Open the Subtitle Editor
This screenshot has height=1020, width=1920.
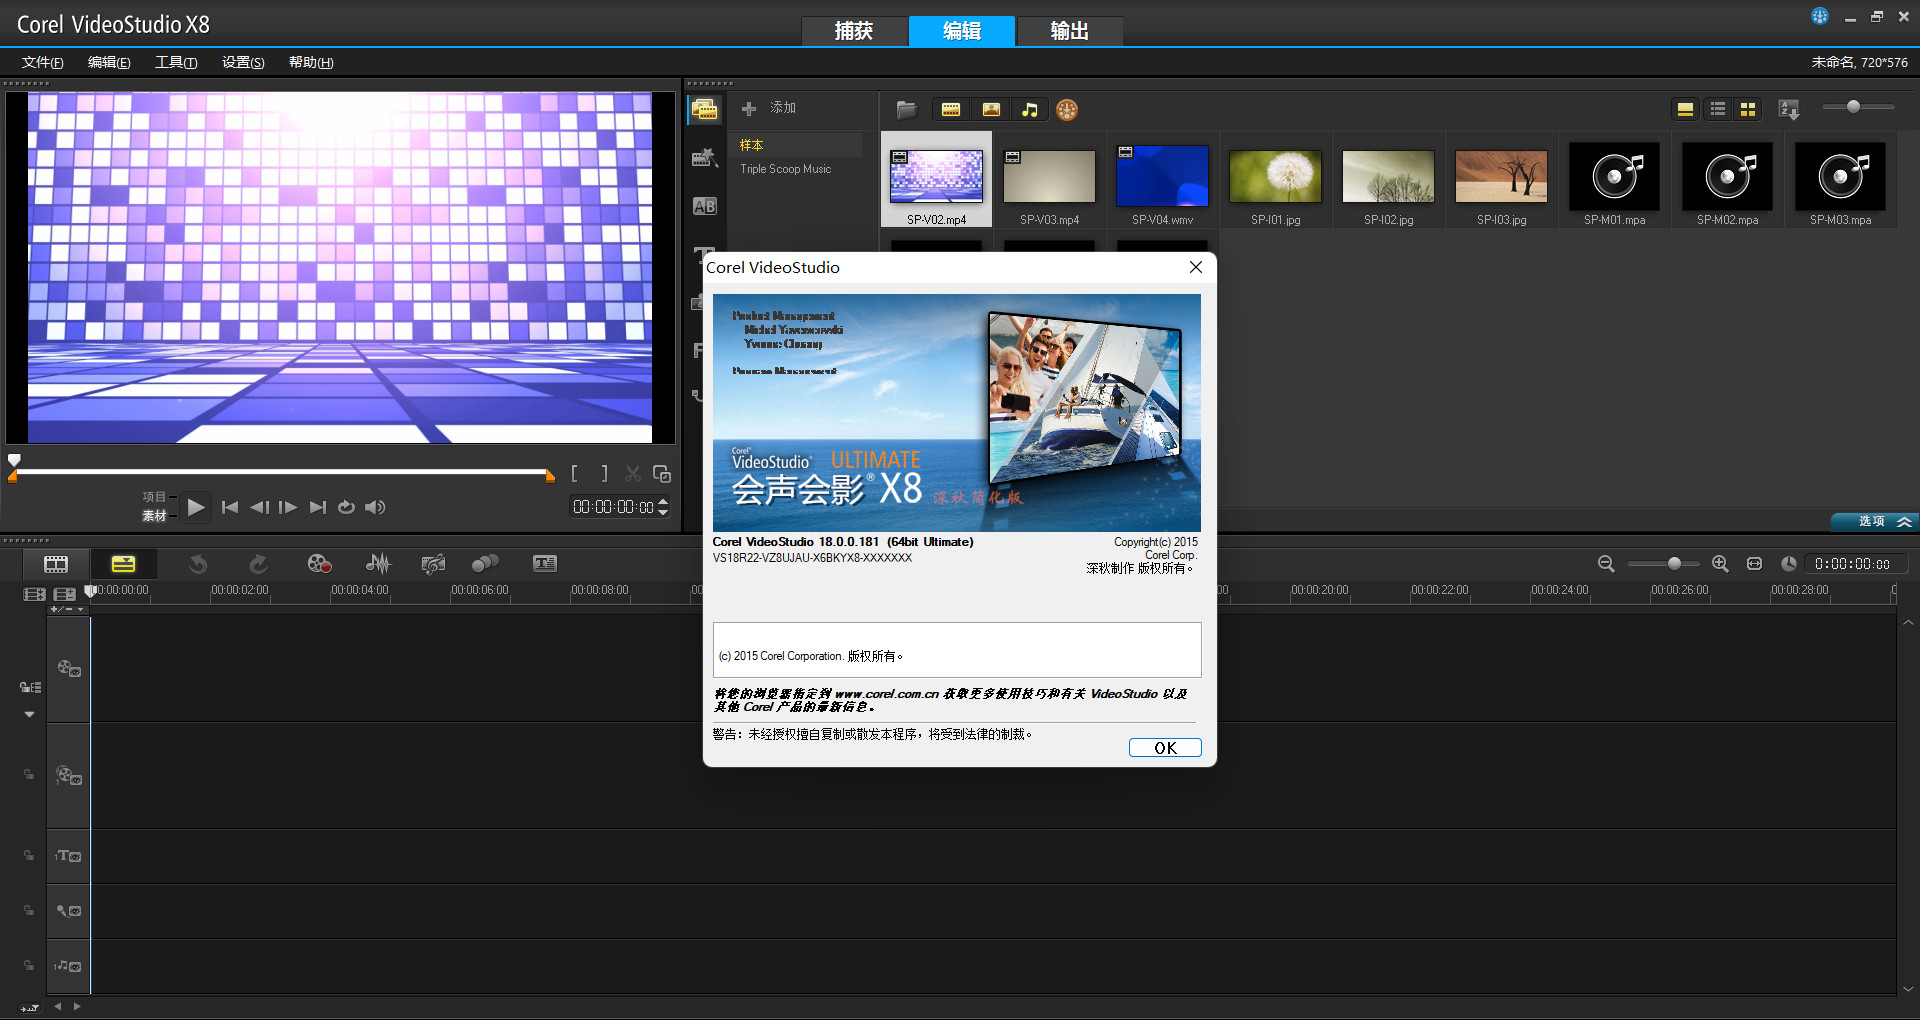click(x=545, y=564)
